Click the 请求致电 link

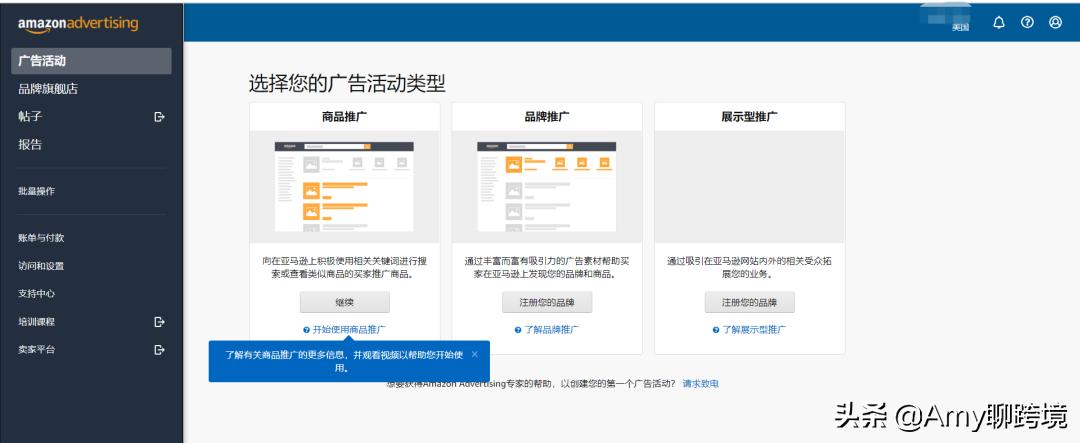[700, 384]
